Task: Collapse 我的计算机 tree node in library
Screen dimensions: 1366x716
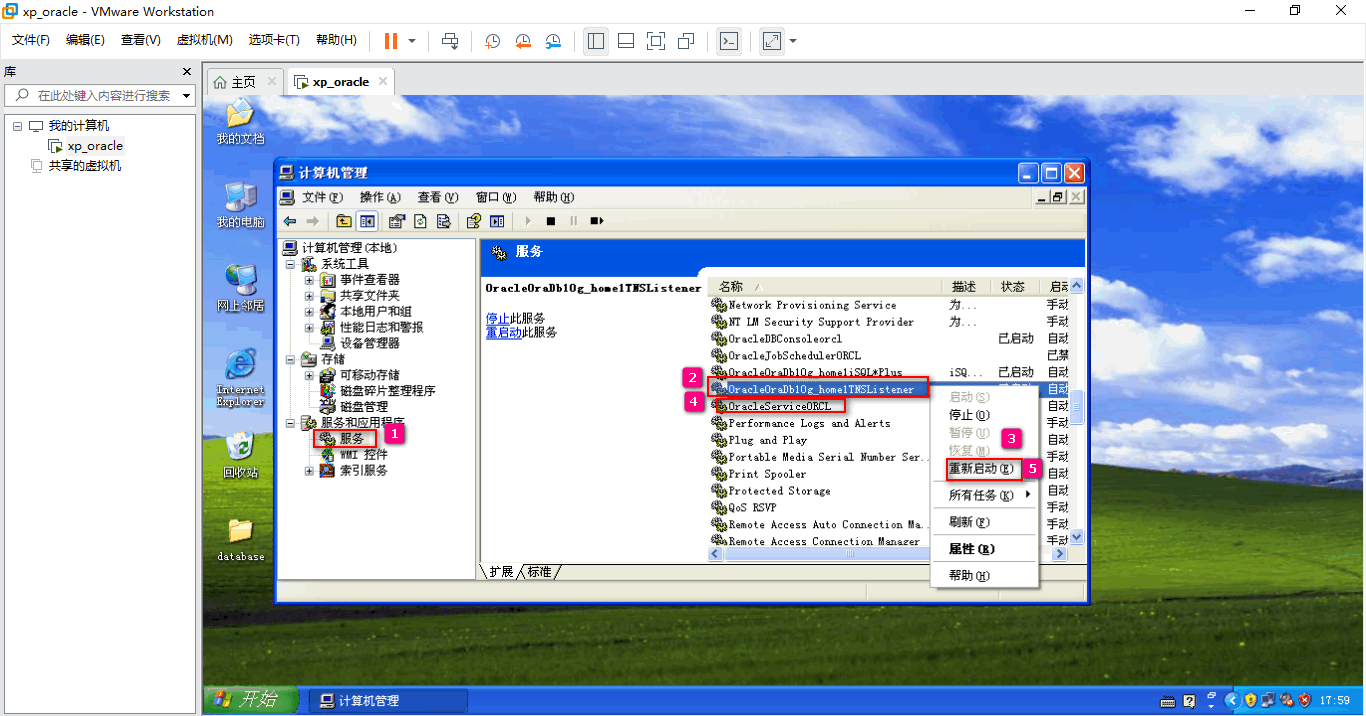Action: [16, 126]
